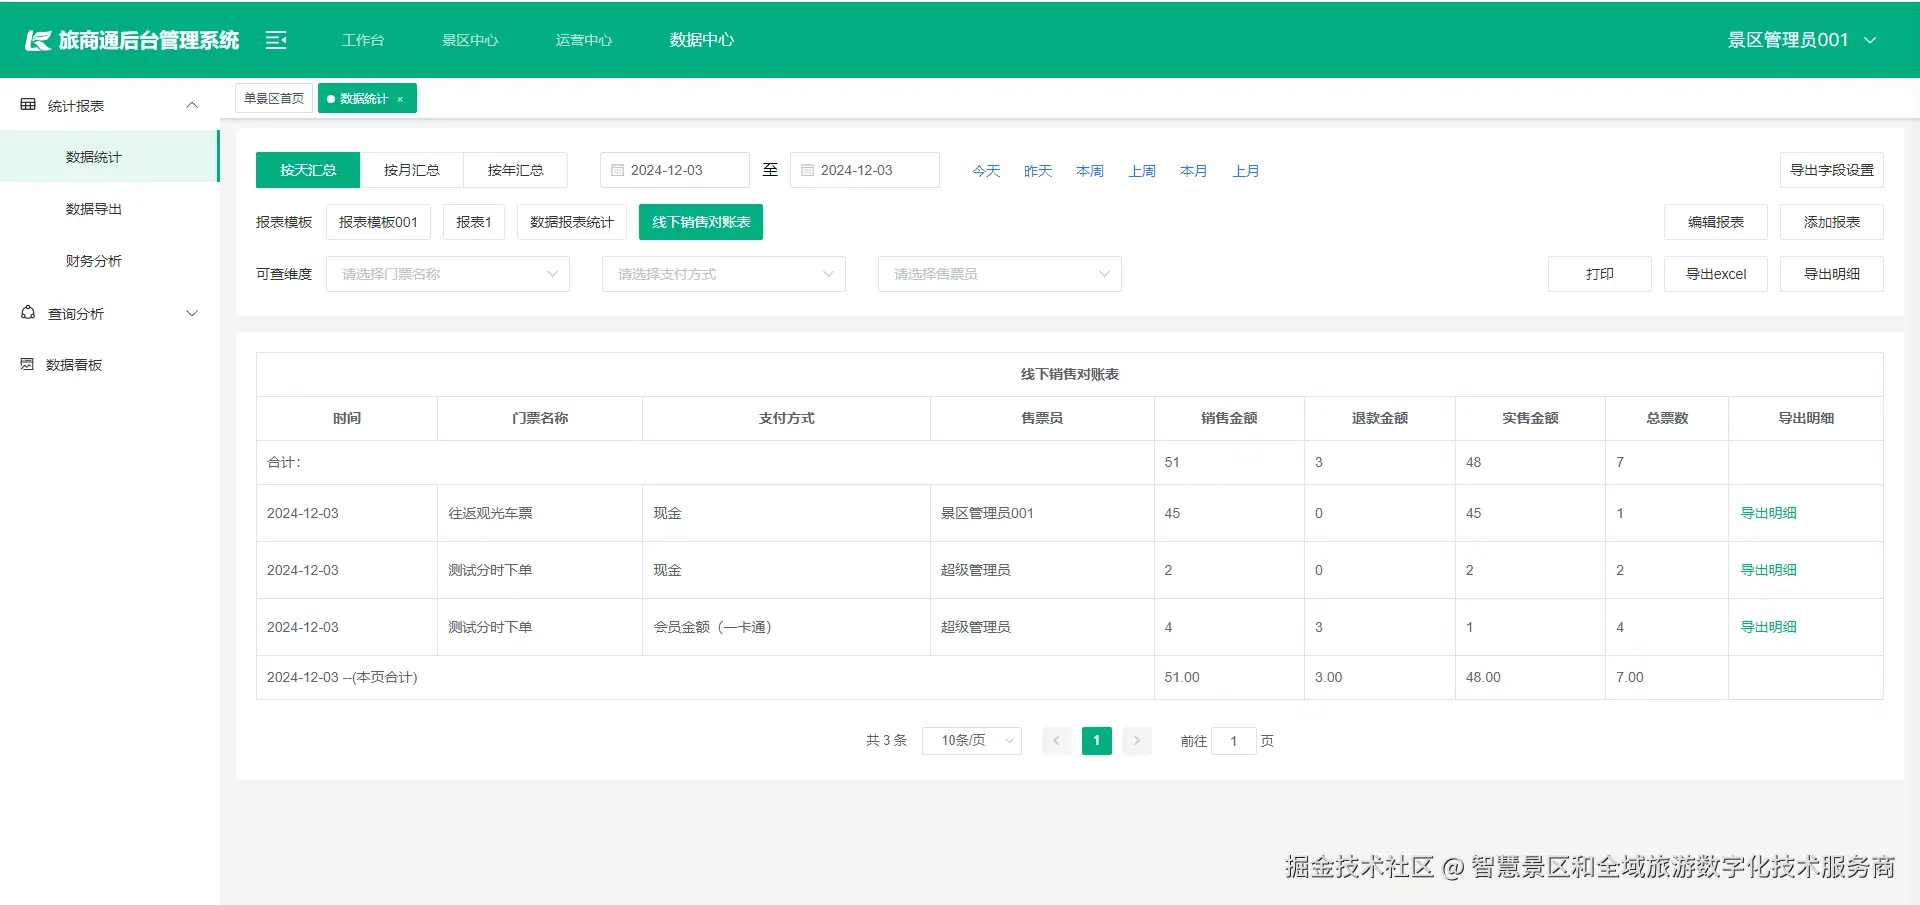The image size is (1920, 905).
Task: Switch summary mode to 按月汇总
Action: pos(411,170)
